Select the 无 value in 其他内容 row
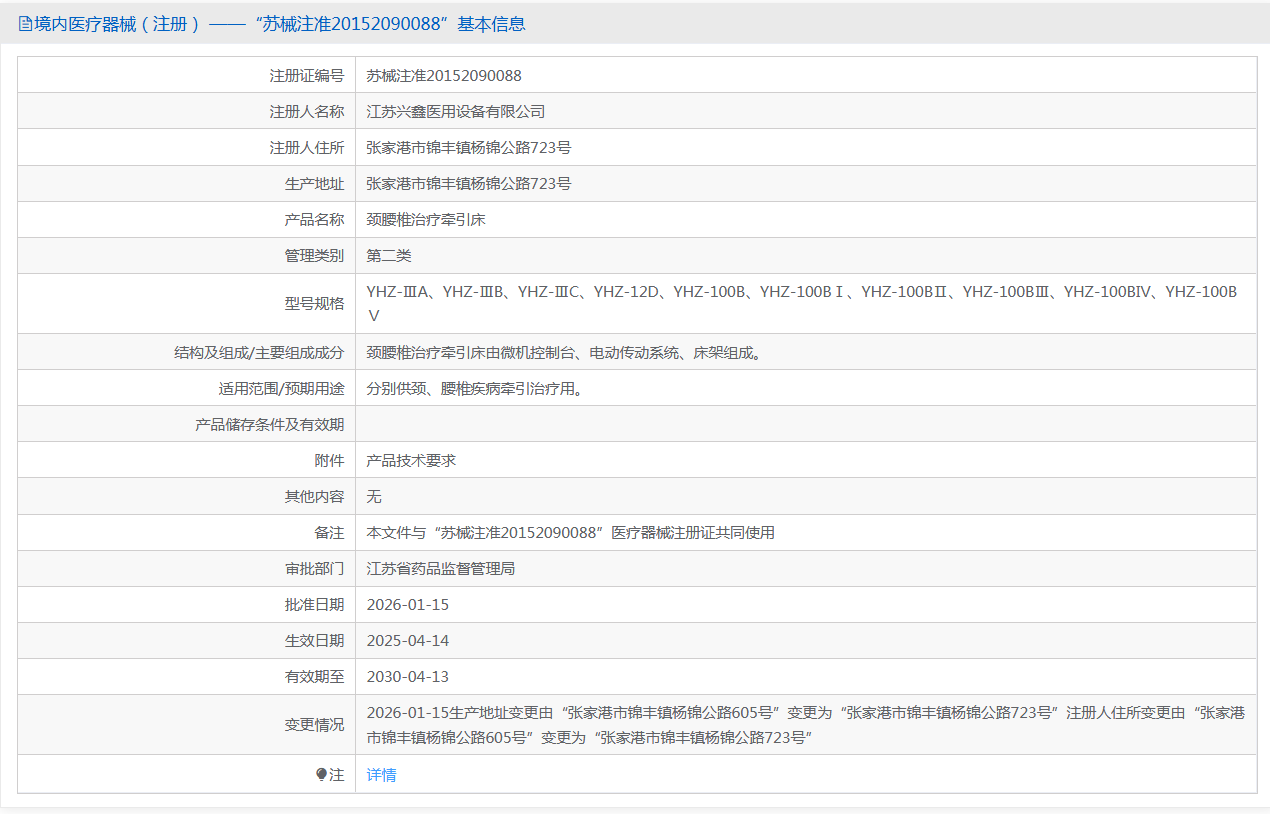The image size is (1270, 814). click(x=374, y=496)
